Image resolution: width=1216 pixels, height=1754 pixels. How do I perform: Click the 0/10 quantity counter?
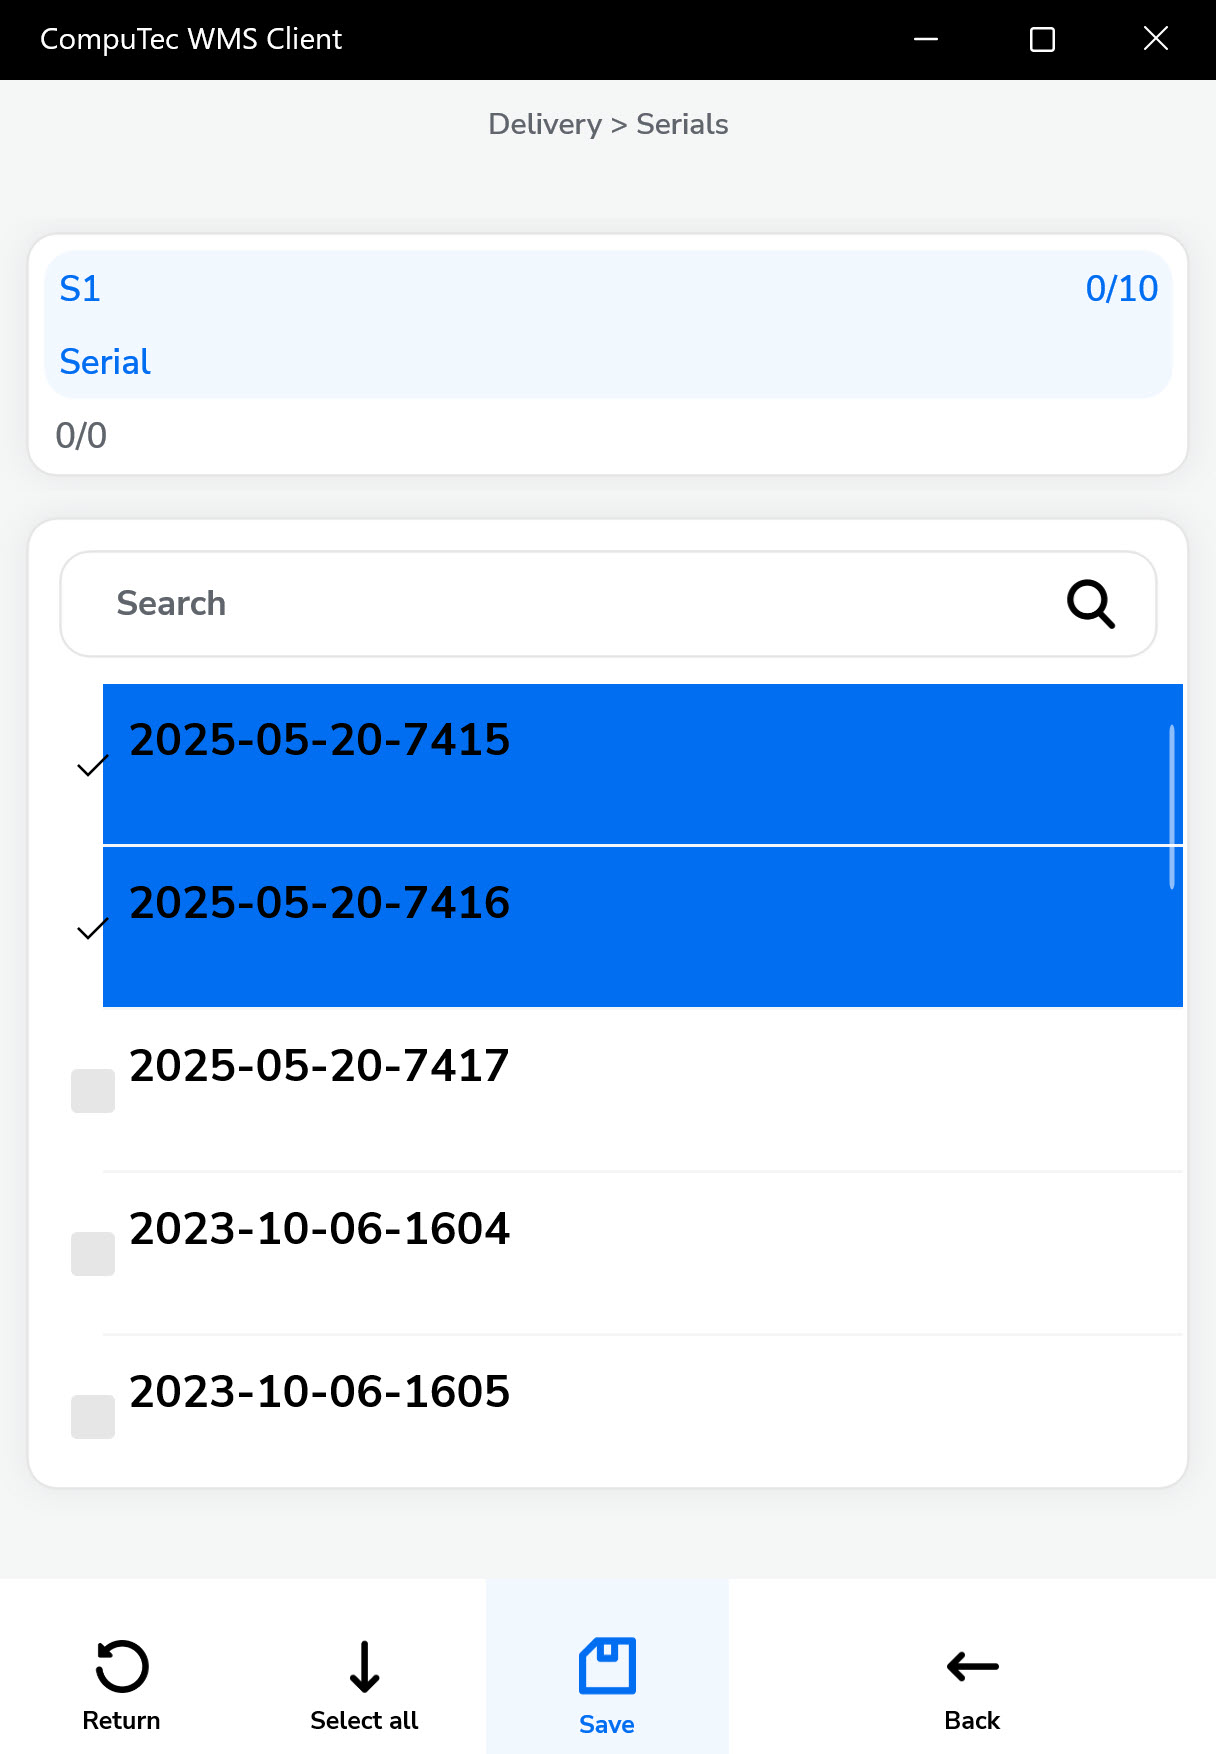click(x=1121, y=289)
